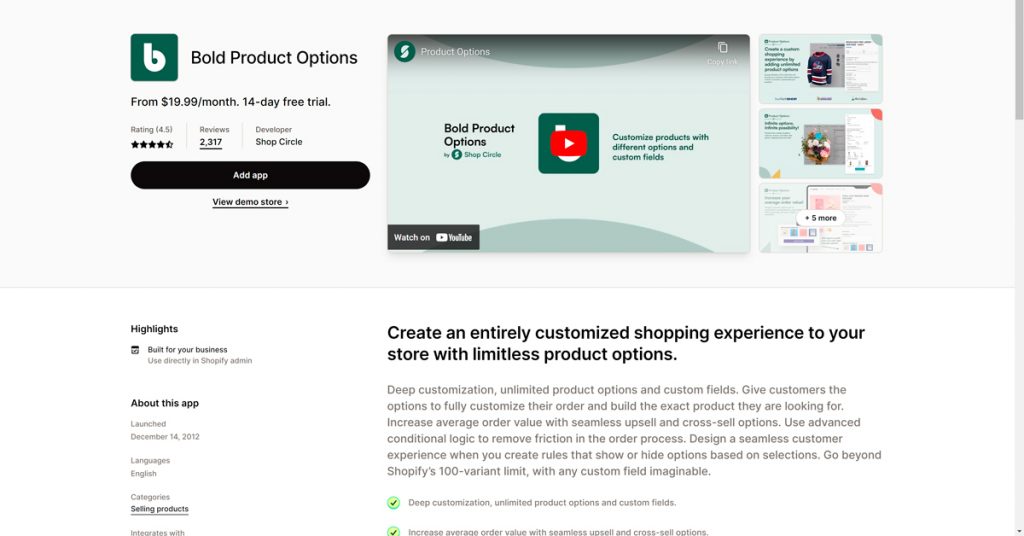Click the Add app button
This screenshot has width=1024, height=536.
(250, 175)
